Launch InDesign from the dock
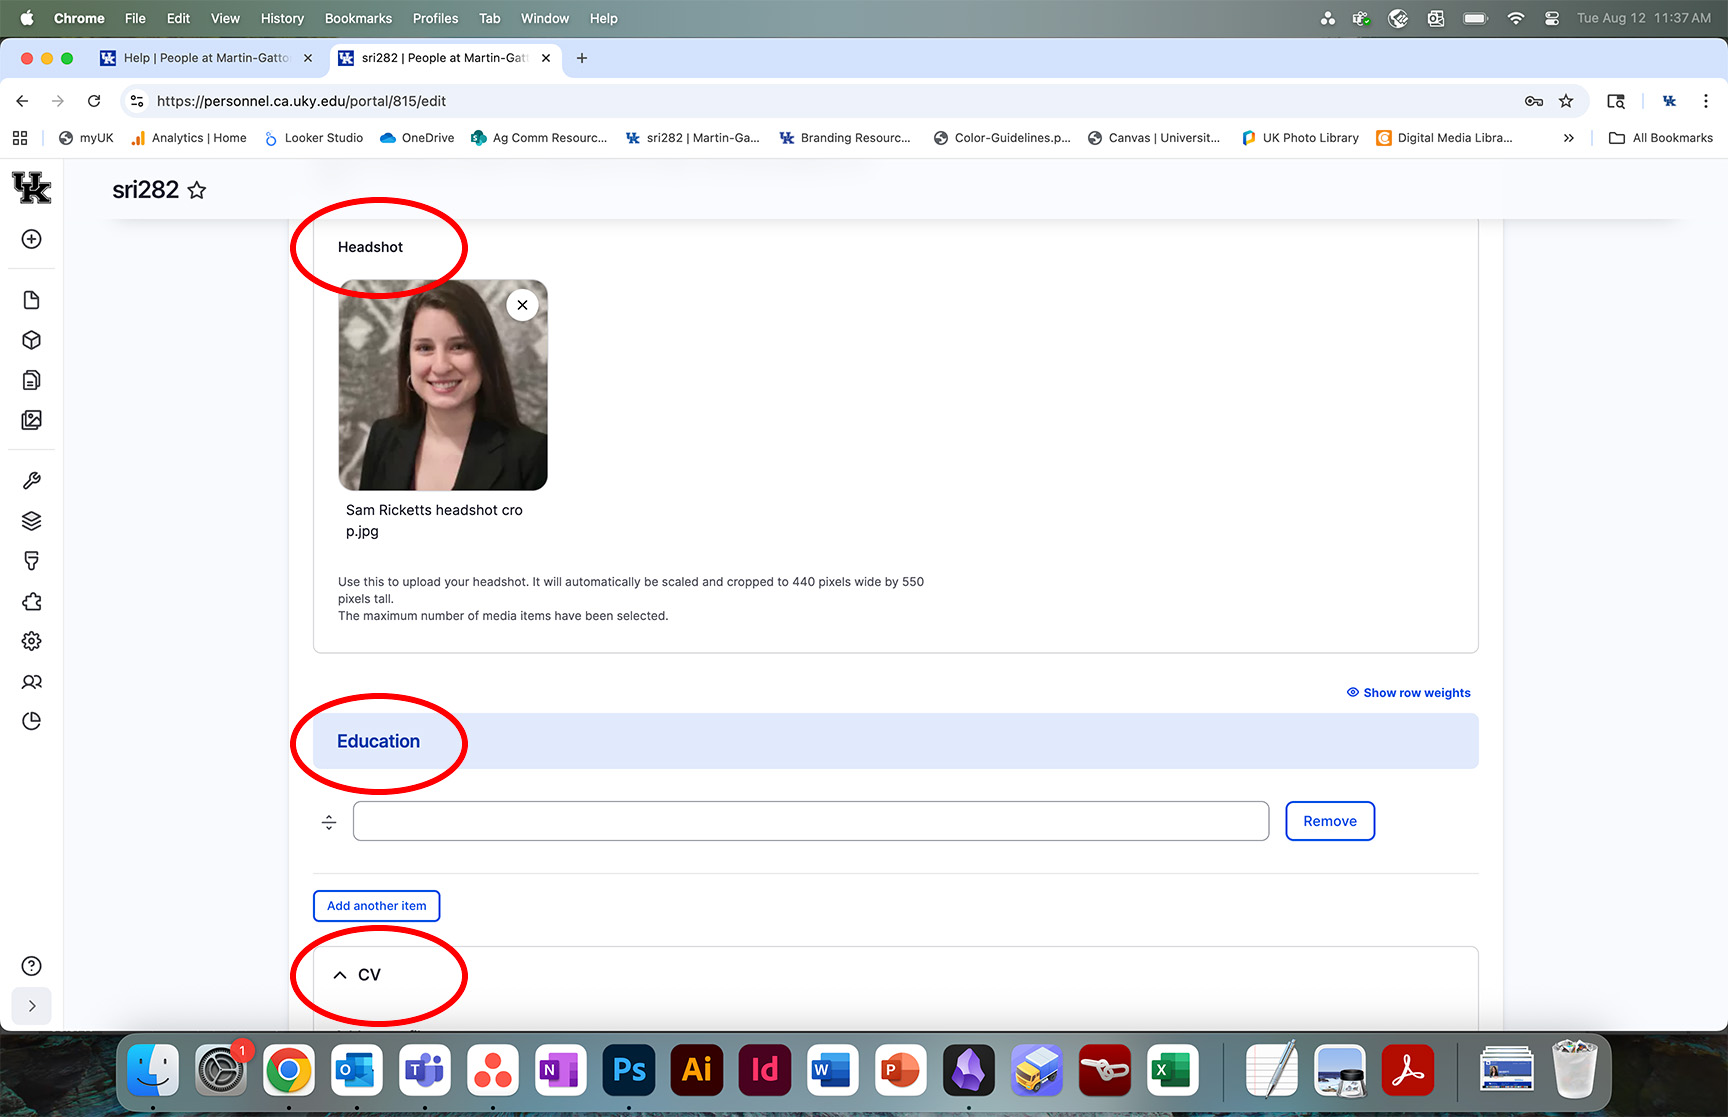This screenshot has width=1728, height=1117. pos(765,1070)
